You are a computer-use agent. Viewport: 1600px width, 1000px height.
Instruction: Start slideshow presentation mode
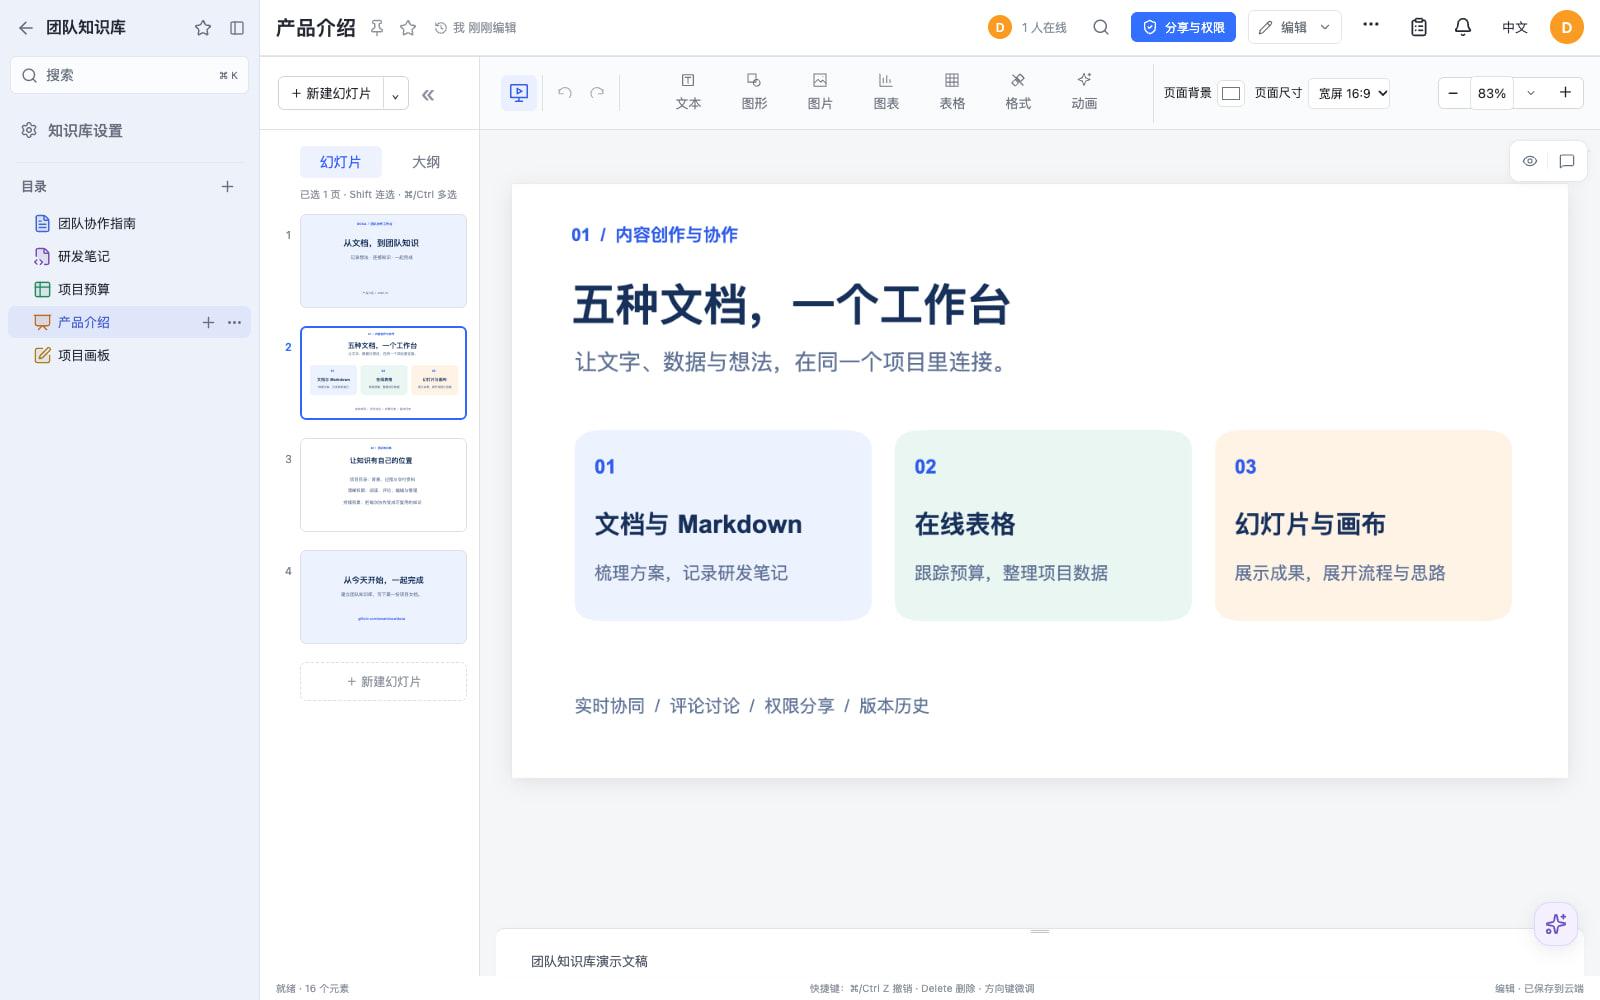click(519, 93)
